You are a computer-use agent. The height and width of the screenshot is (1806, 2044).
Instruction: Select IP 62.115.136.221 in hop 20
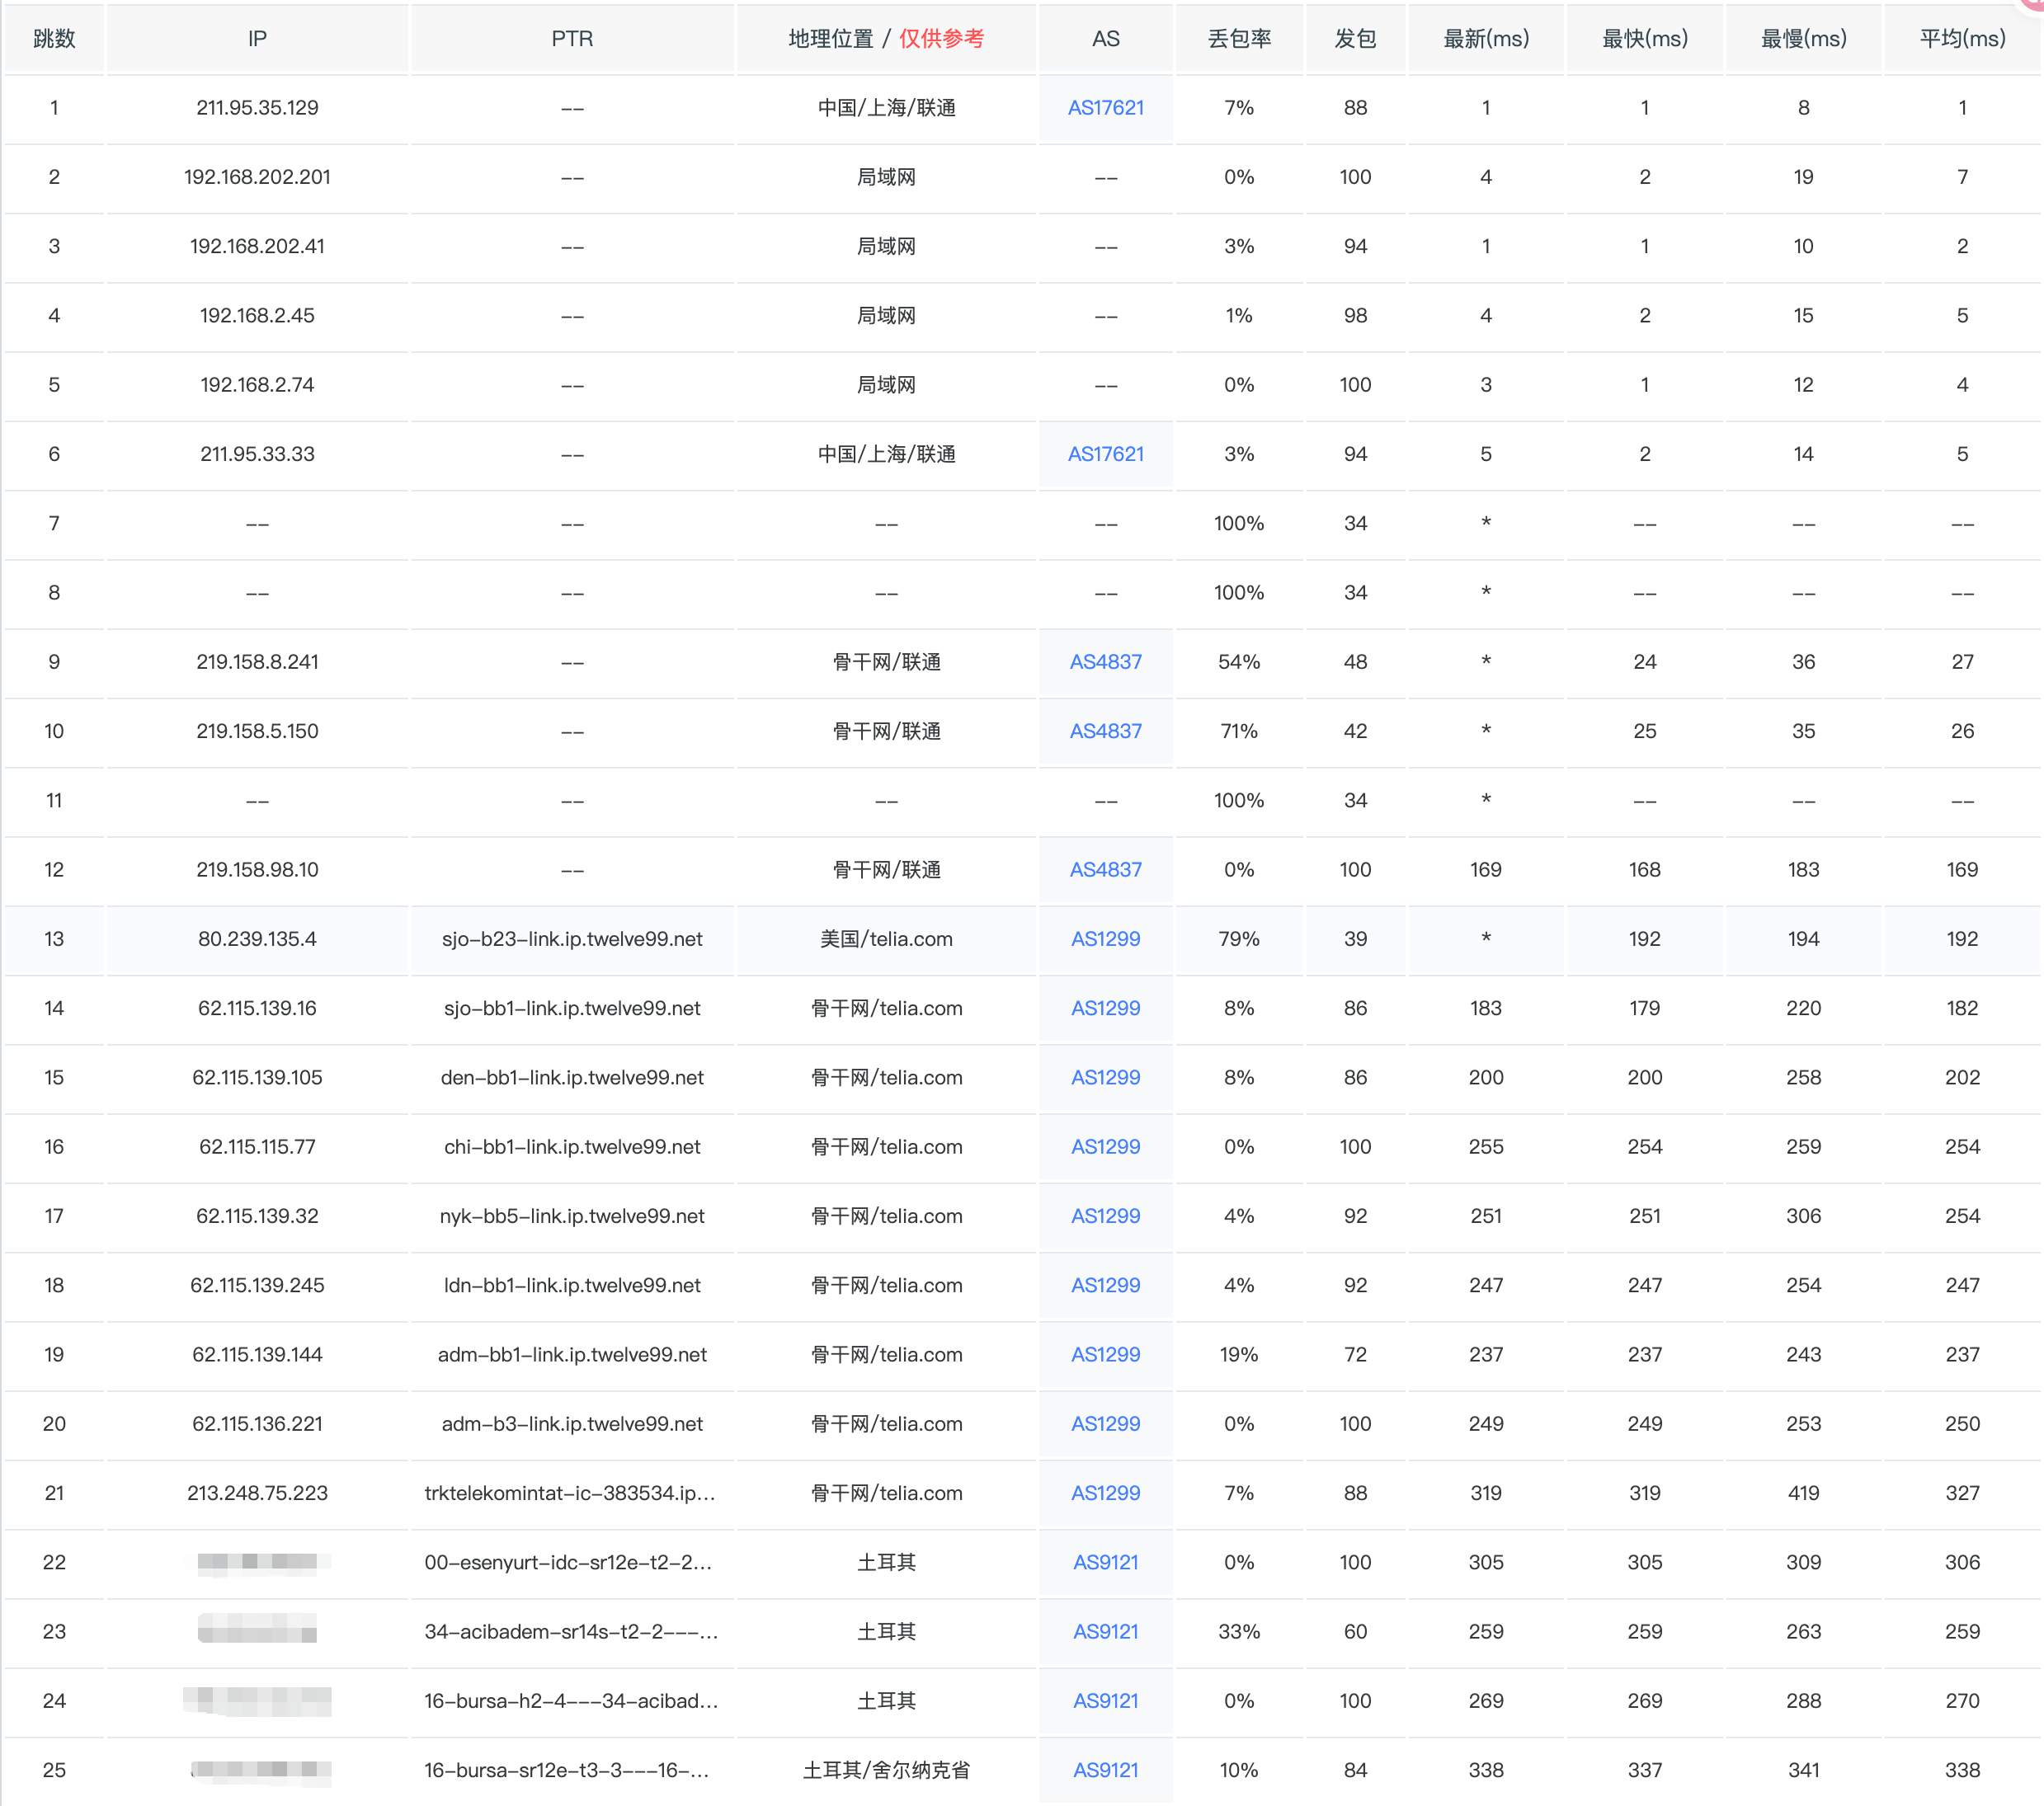tap(257, 1424)
